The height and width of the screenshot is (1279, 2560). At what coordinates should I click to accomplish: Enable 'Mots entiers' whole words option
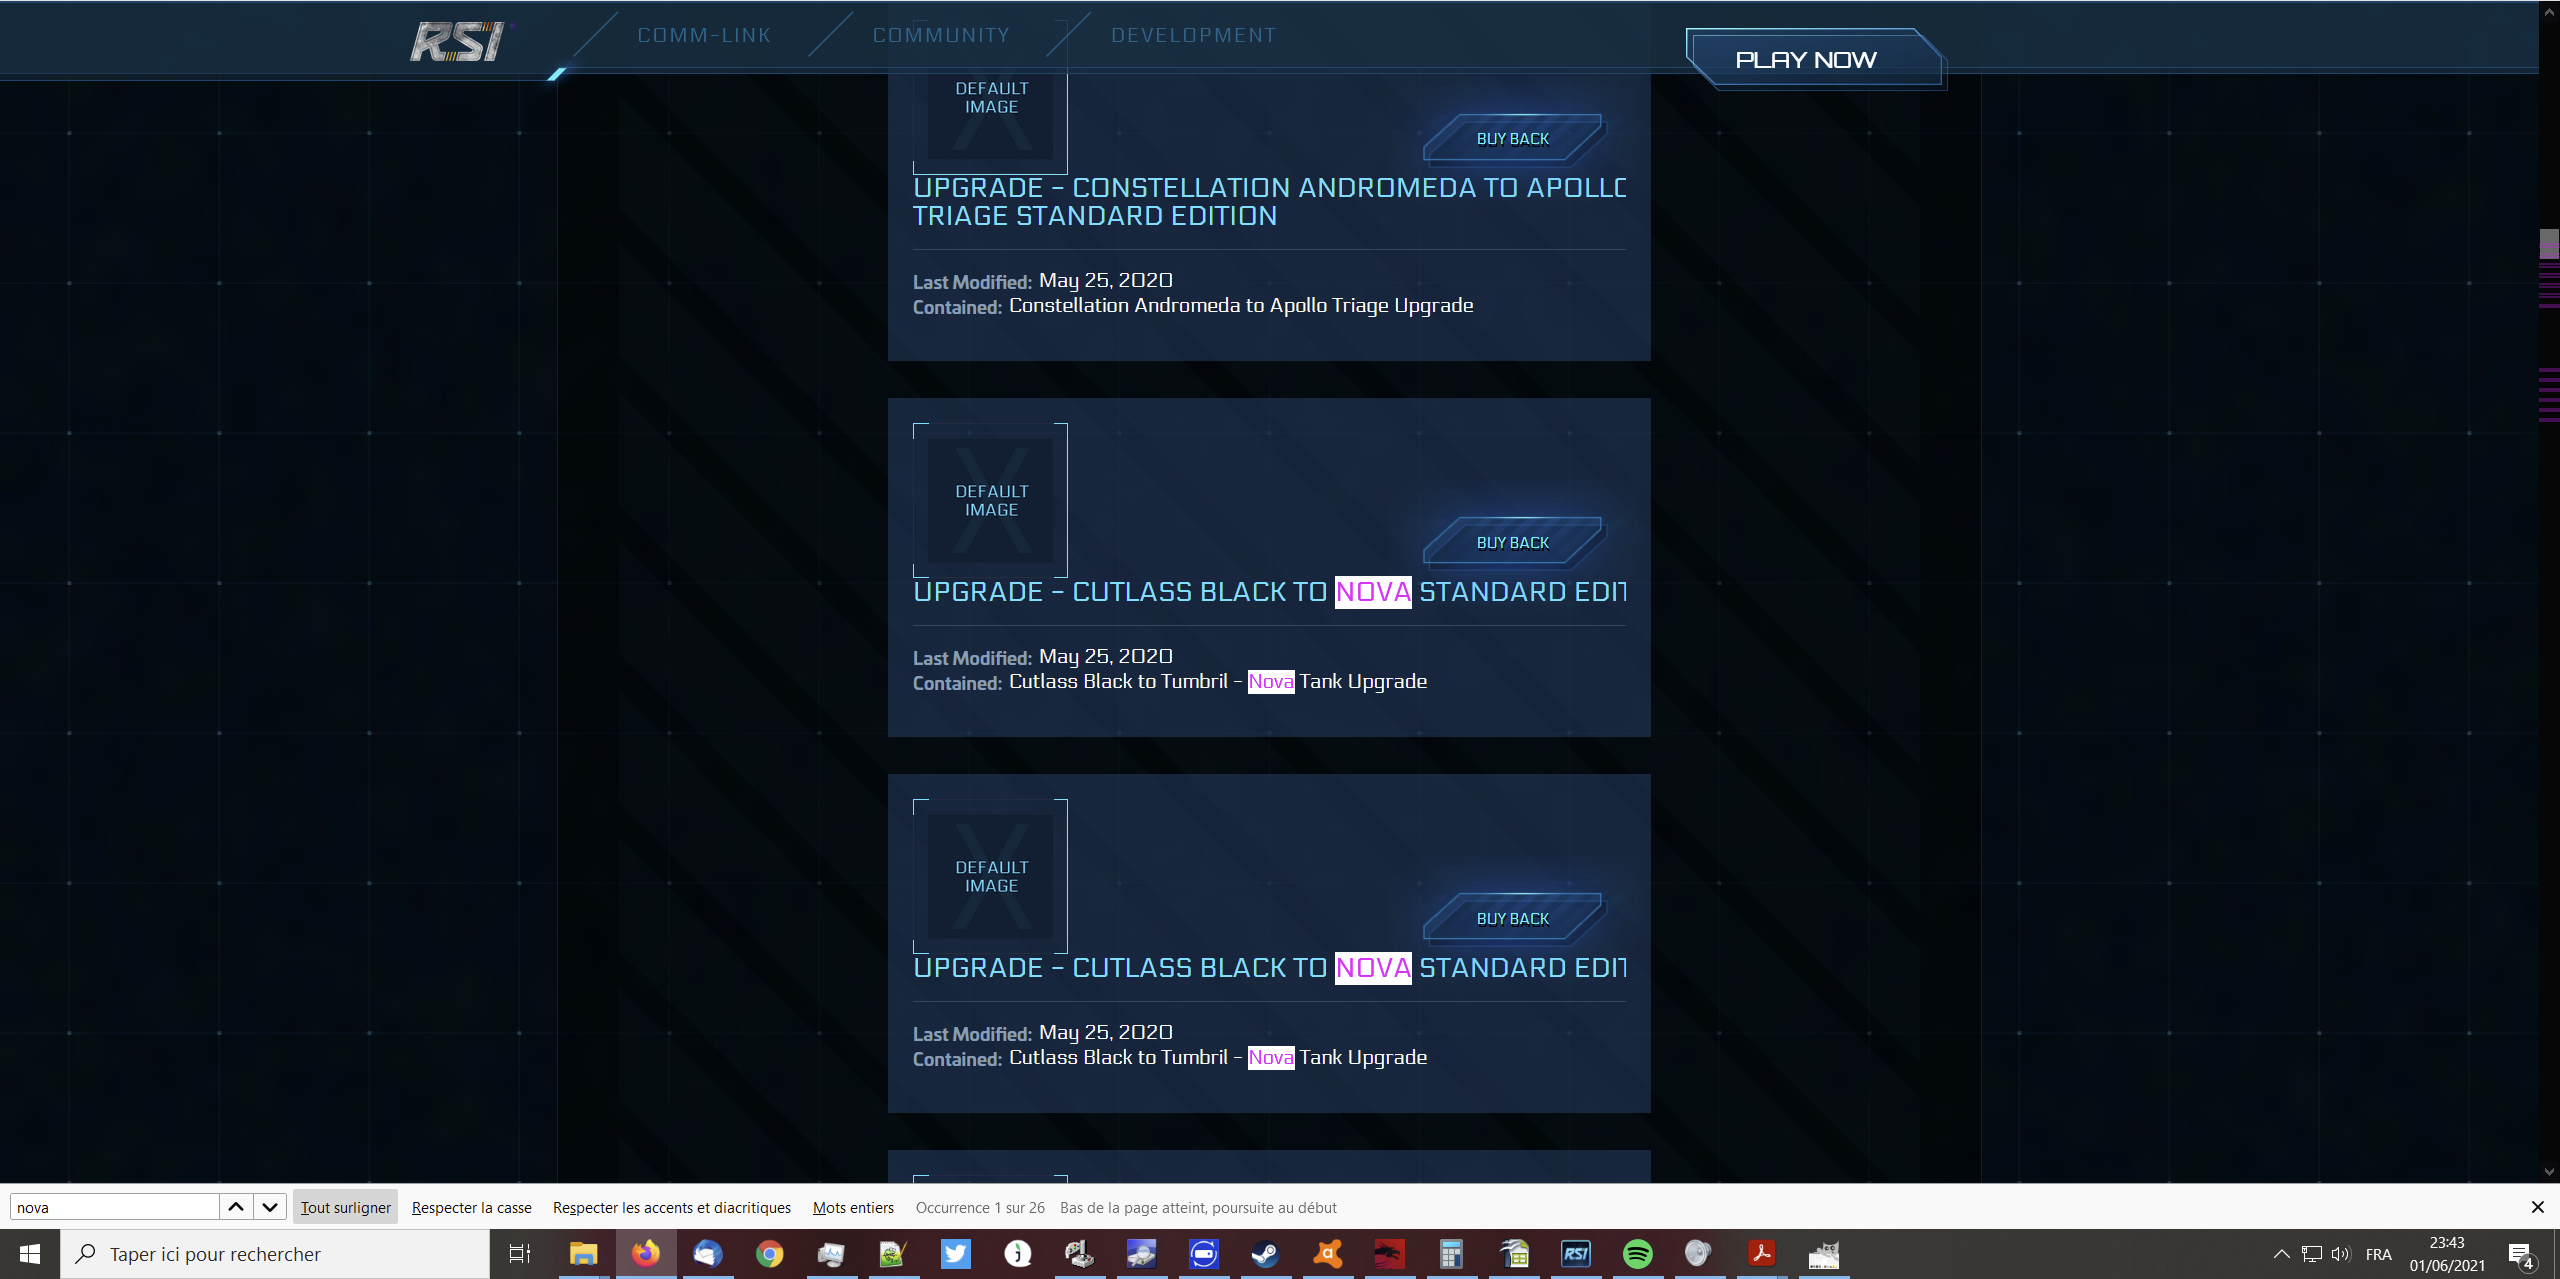click(x=853, y=1207)
